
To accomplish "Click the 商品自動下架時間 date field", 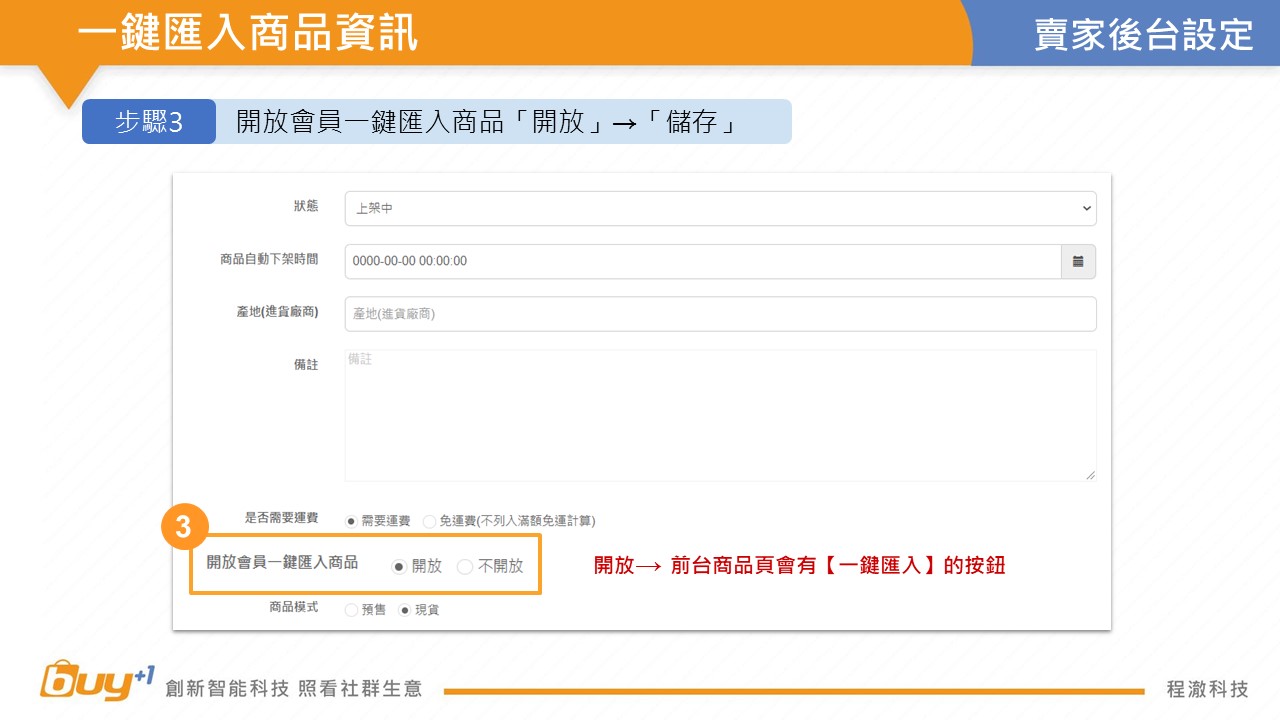I will click(702, 261).
